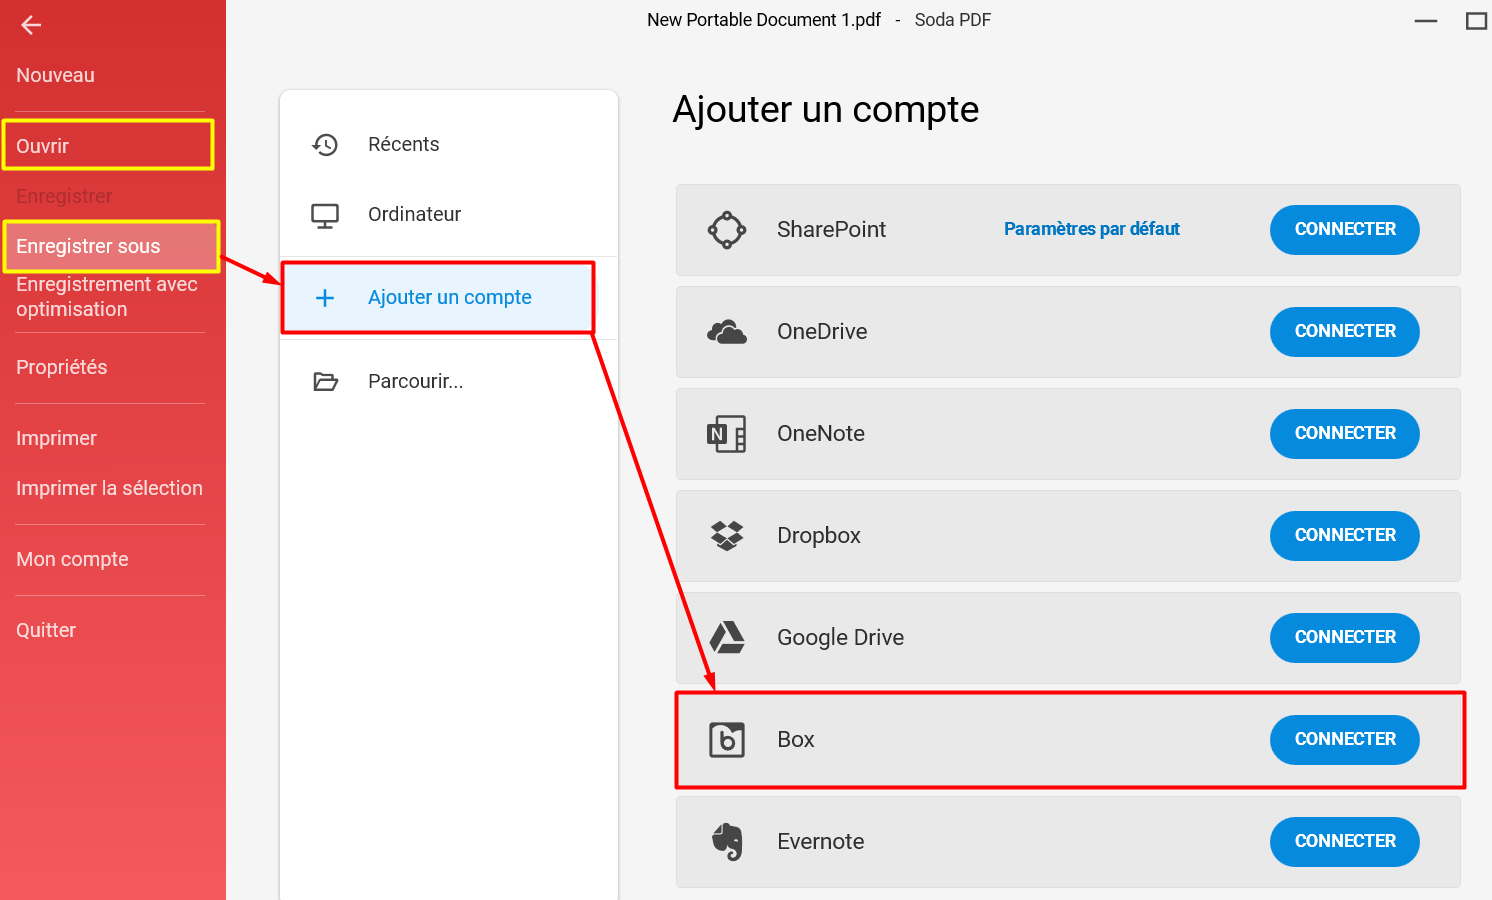Viewport: 1492px width, 900px height.
Task: Click the Récents clock icon
Action: [325, 145]
